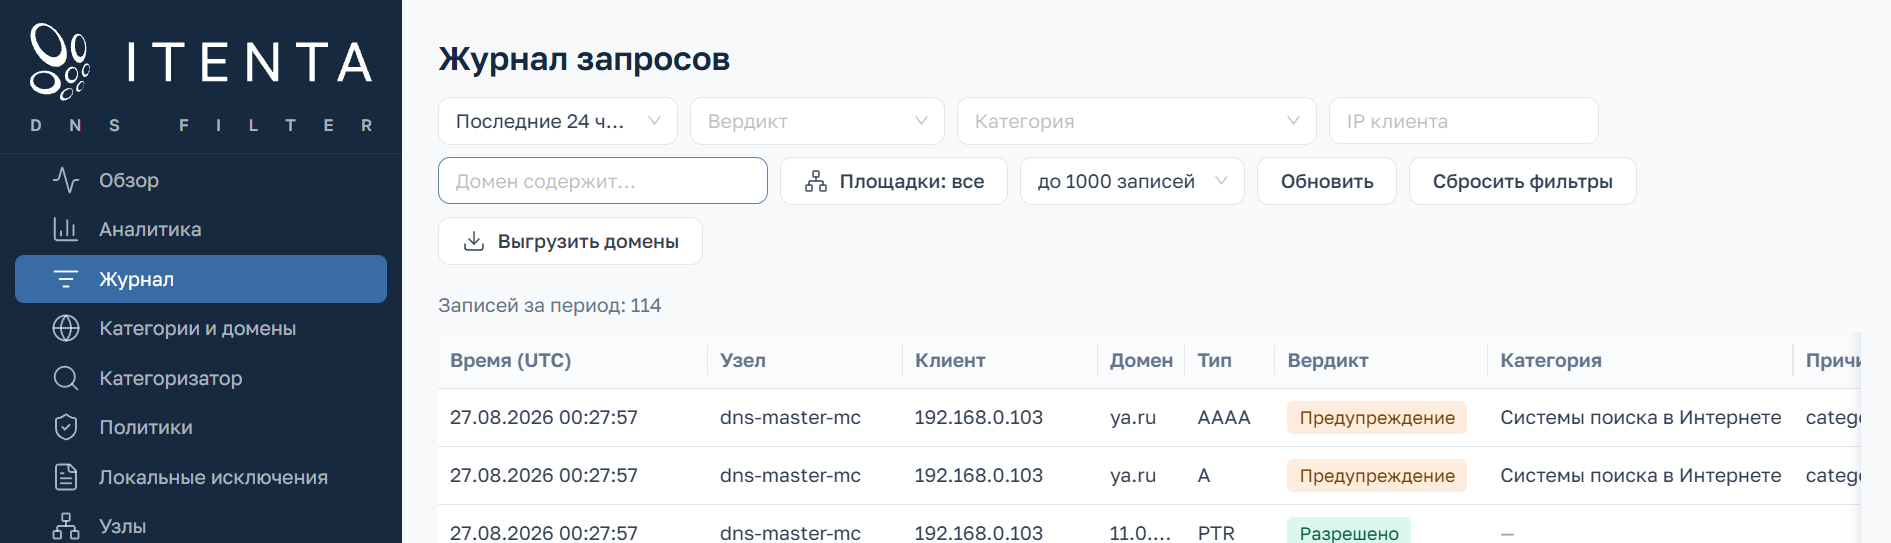
Task: Open the Аналитика section
Action: (x=201, y=229)
